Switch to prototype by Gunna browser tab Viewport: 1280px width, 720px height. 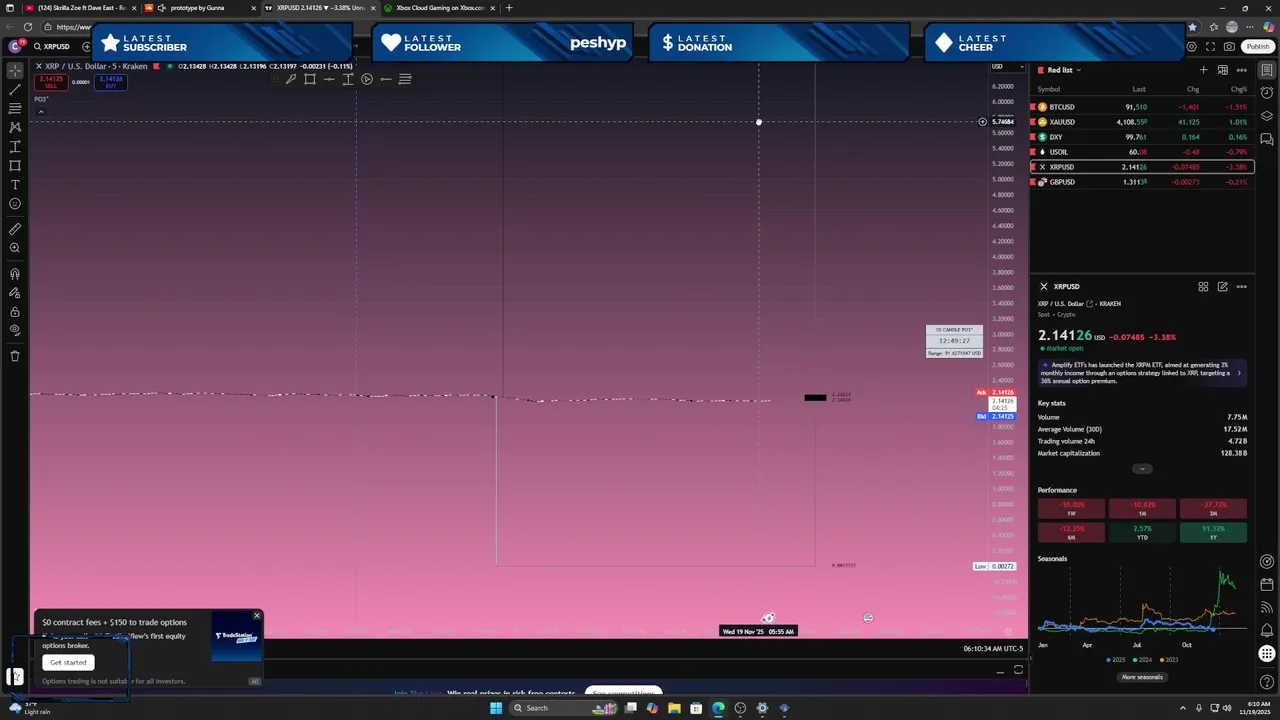[198, 8]
